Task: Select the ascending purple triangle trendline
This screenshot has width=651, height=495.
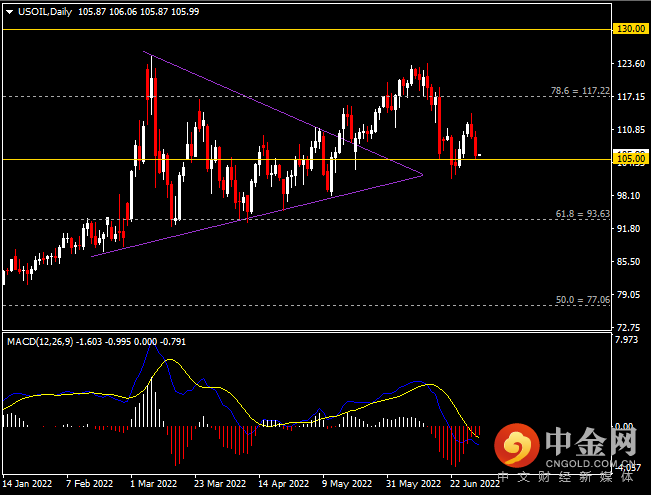Action: pyautogui.click(x=257, y=216)
